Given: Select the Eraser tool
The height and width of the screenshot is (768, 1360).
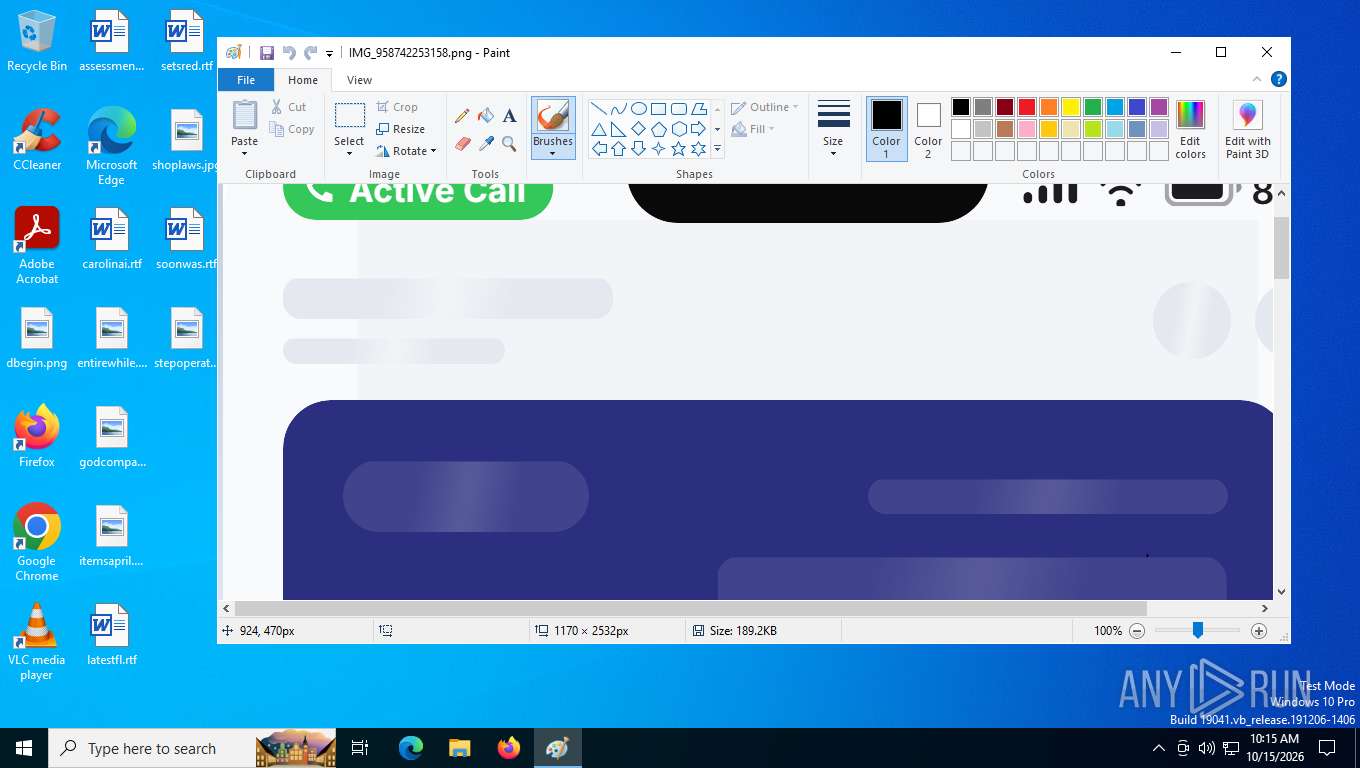Looking at the screenshot, I should [x=462, y=144].
